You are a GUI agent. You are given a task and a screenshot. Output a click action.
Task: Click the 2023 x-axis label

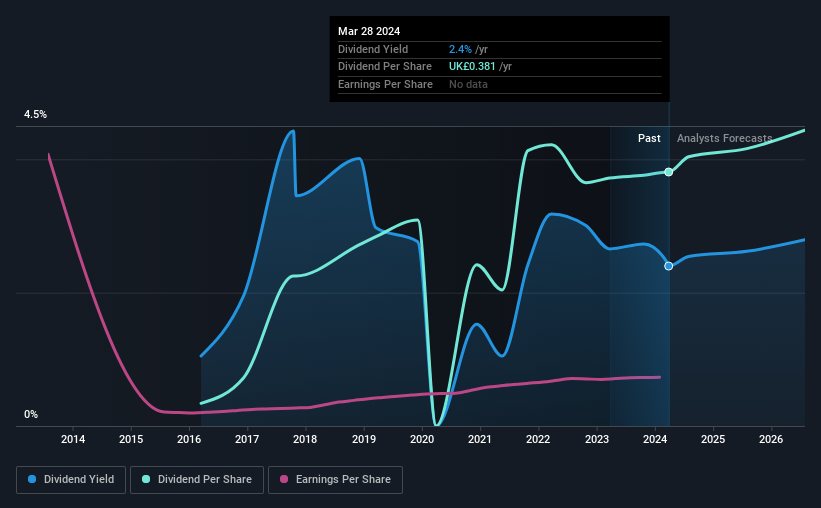(597, 439)
